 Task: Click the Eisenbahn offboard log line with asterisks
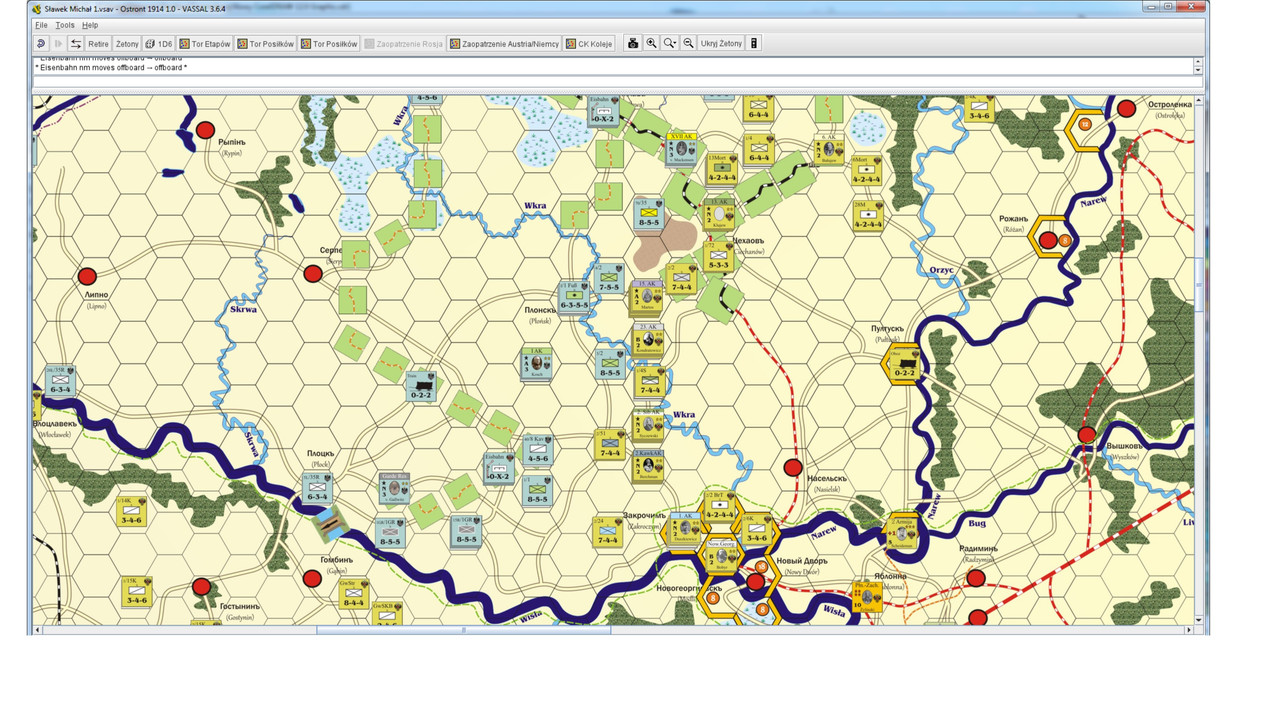[x=112, y=68]
